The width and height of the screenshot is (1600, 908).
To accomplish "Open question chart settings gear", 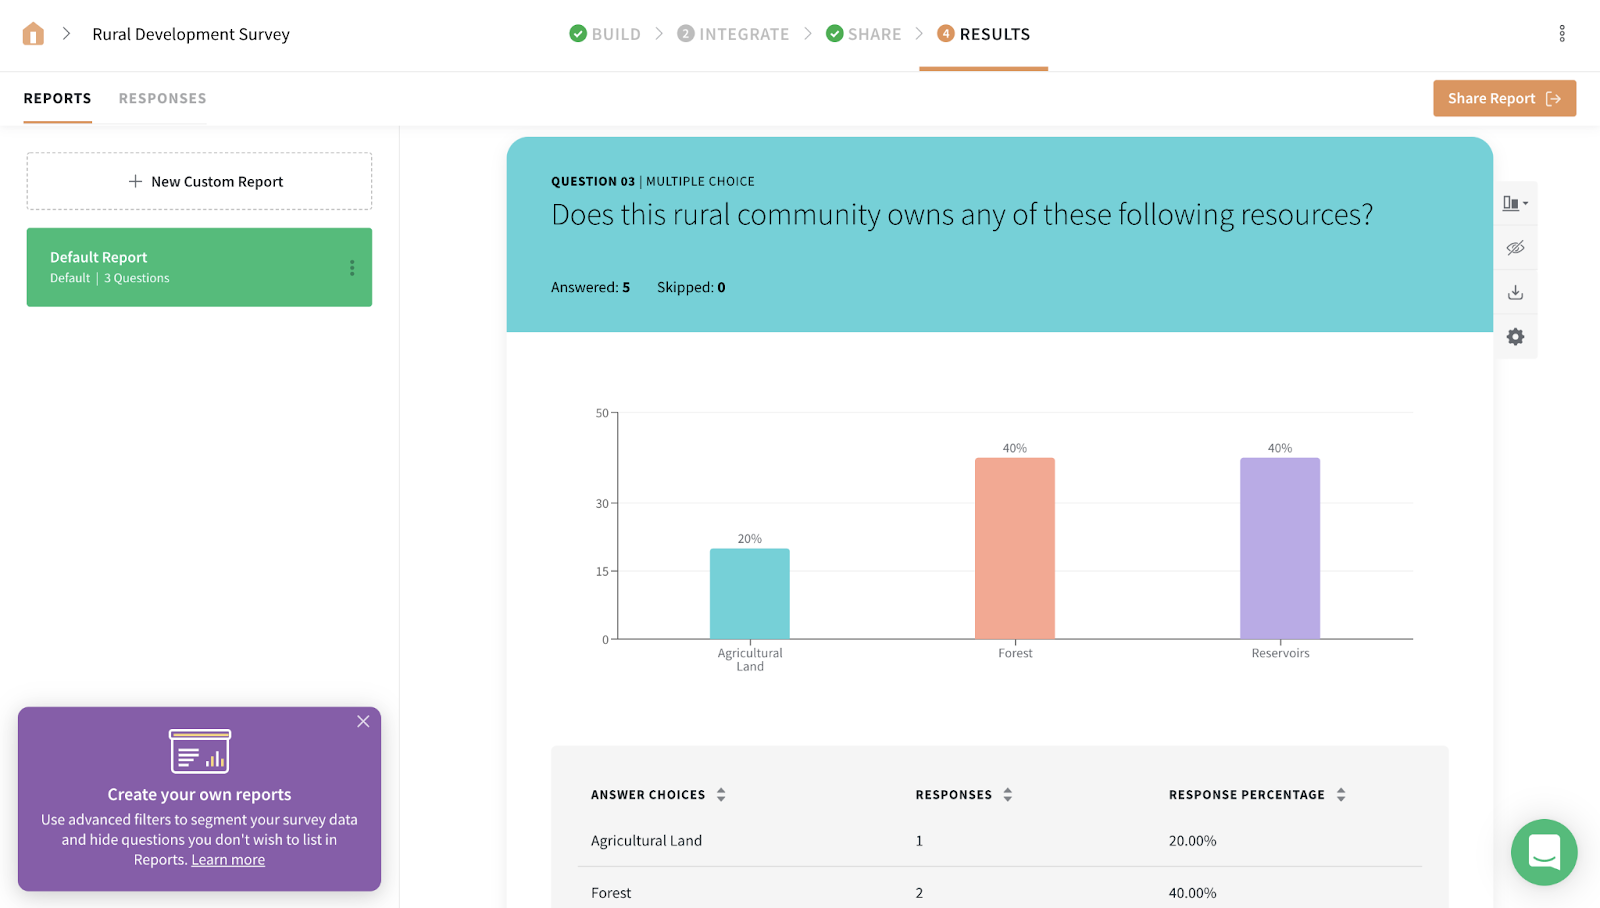I will point(1516,337).
